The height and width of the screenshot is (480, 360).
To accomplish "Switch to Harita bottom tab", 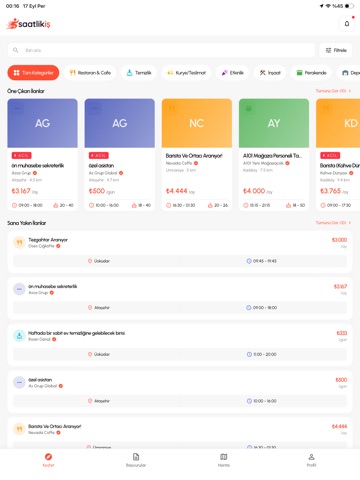I will [x=224, y=460].
